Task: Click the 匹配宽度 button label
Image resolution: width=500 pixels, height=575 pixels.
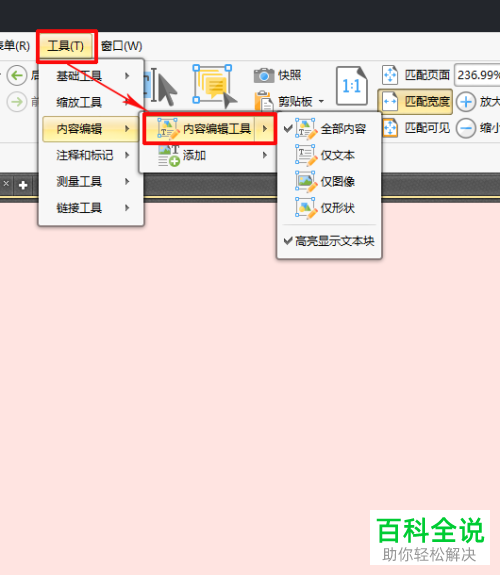Action: click(x=427, y=102)
